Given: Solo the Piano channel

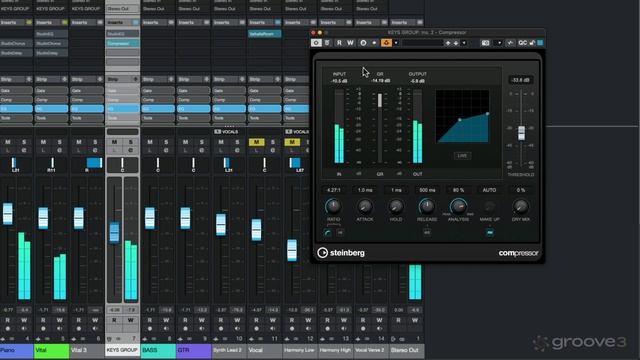Looking at the screenshot, I should tap(24, 142).
